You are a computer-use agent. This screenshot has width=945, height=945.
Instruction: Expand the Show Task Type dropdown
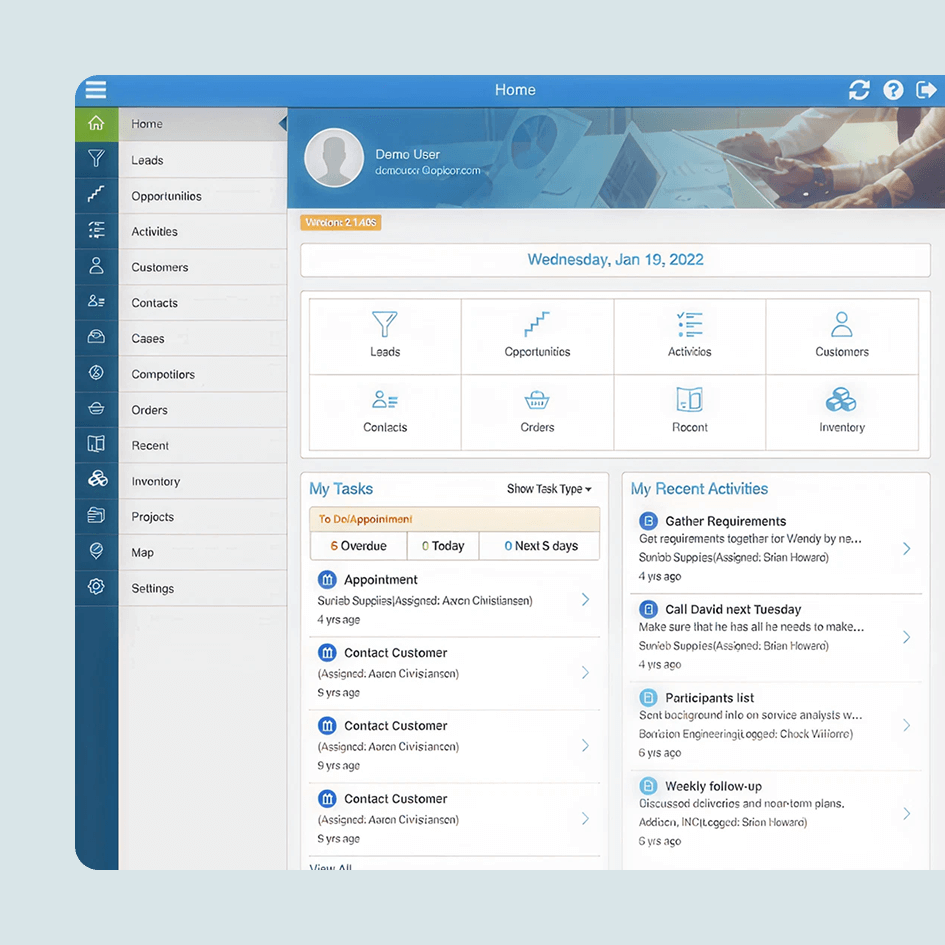click(x=549, y=489)
